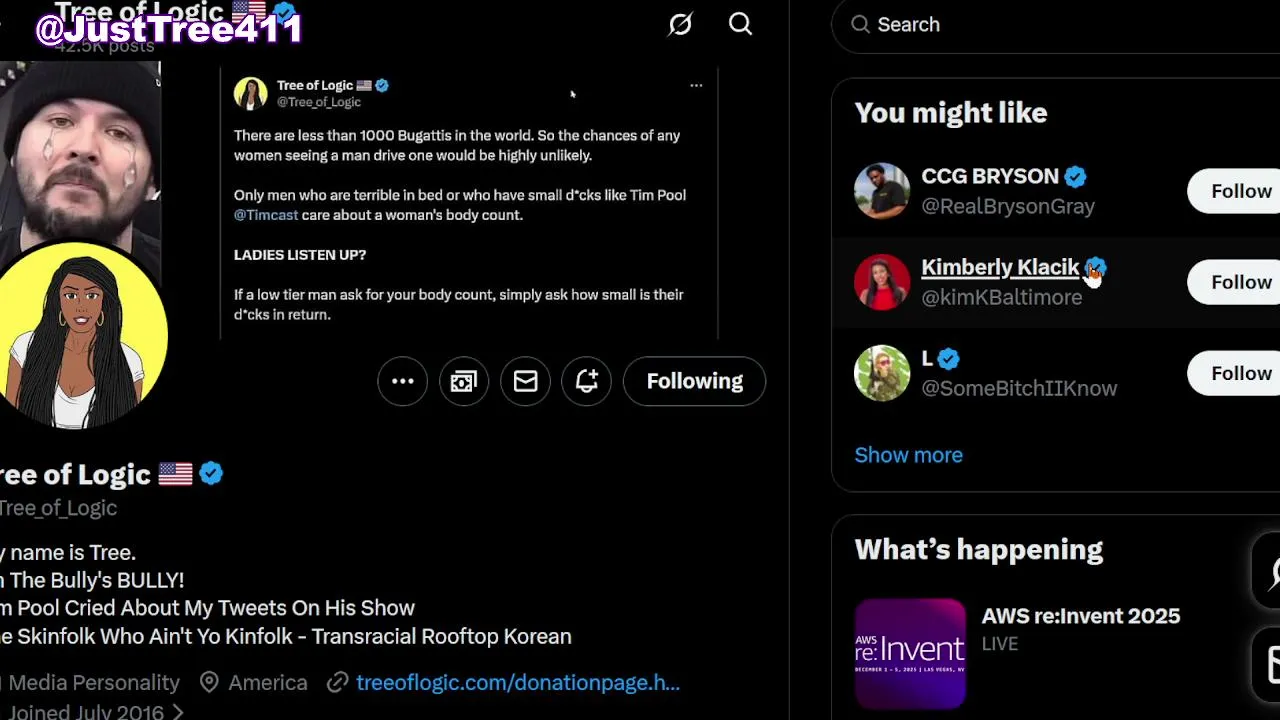Open the treeoflogic.com donation page link
The height and width of the screenshot is (720, 1280).
(518, 683)
